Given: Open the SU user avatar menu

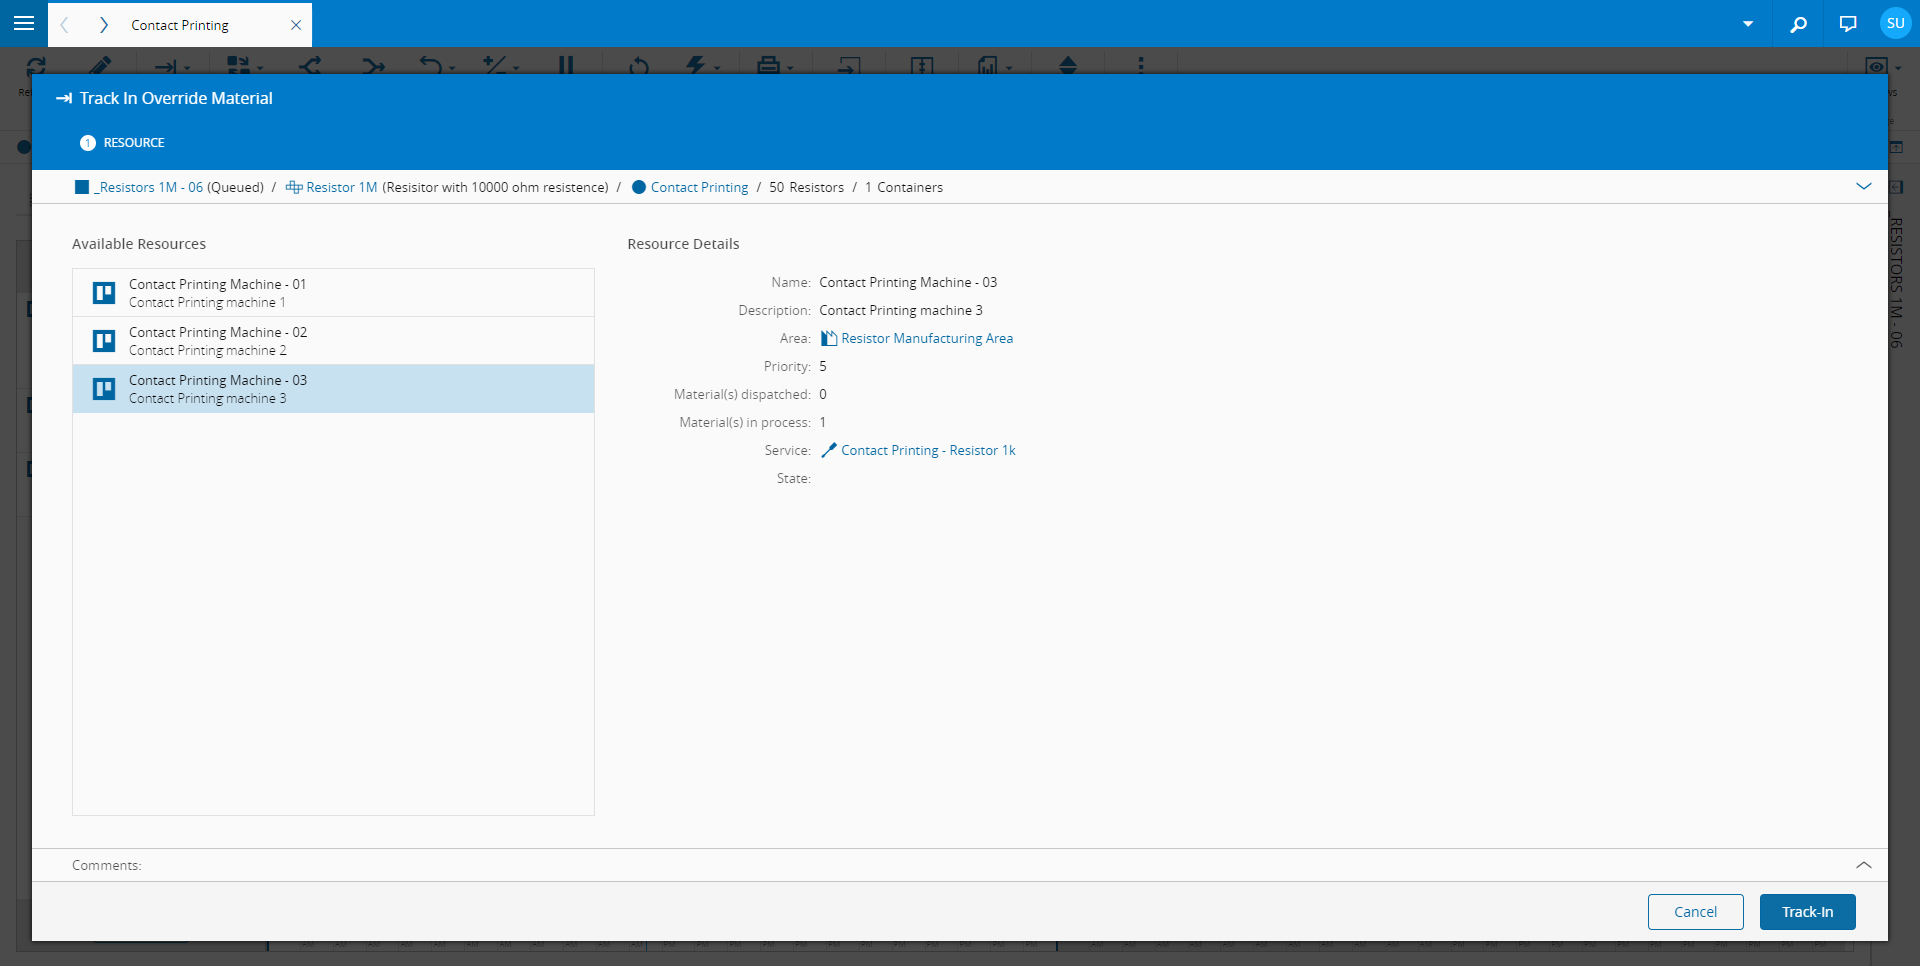Looking at the screenshot, I should 1895,24.
